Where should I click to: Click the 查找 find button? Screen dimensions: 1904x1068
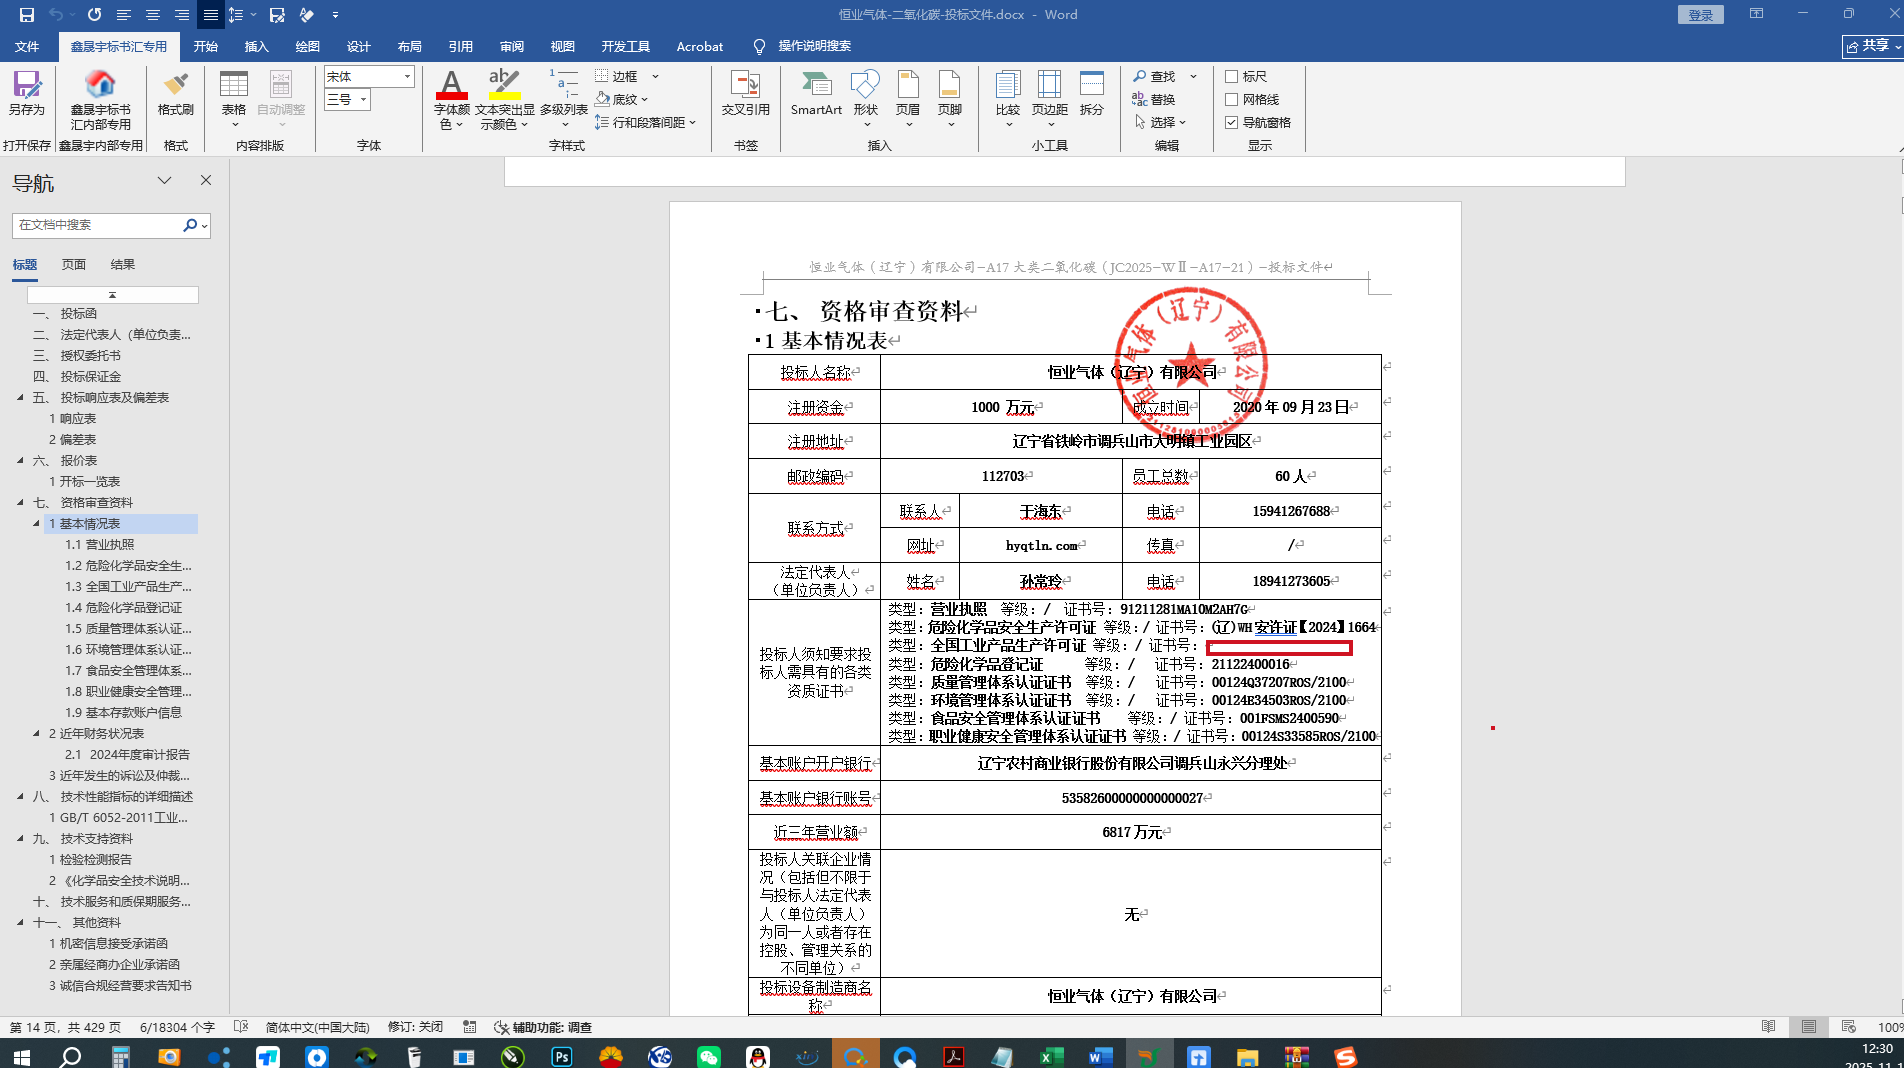1155,76
